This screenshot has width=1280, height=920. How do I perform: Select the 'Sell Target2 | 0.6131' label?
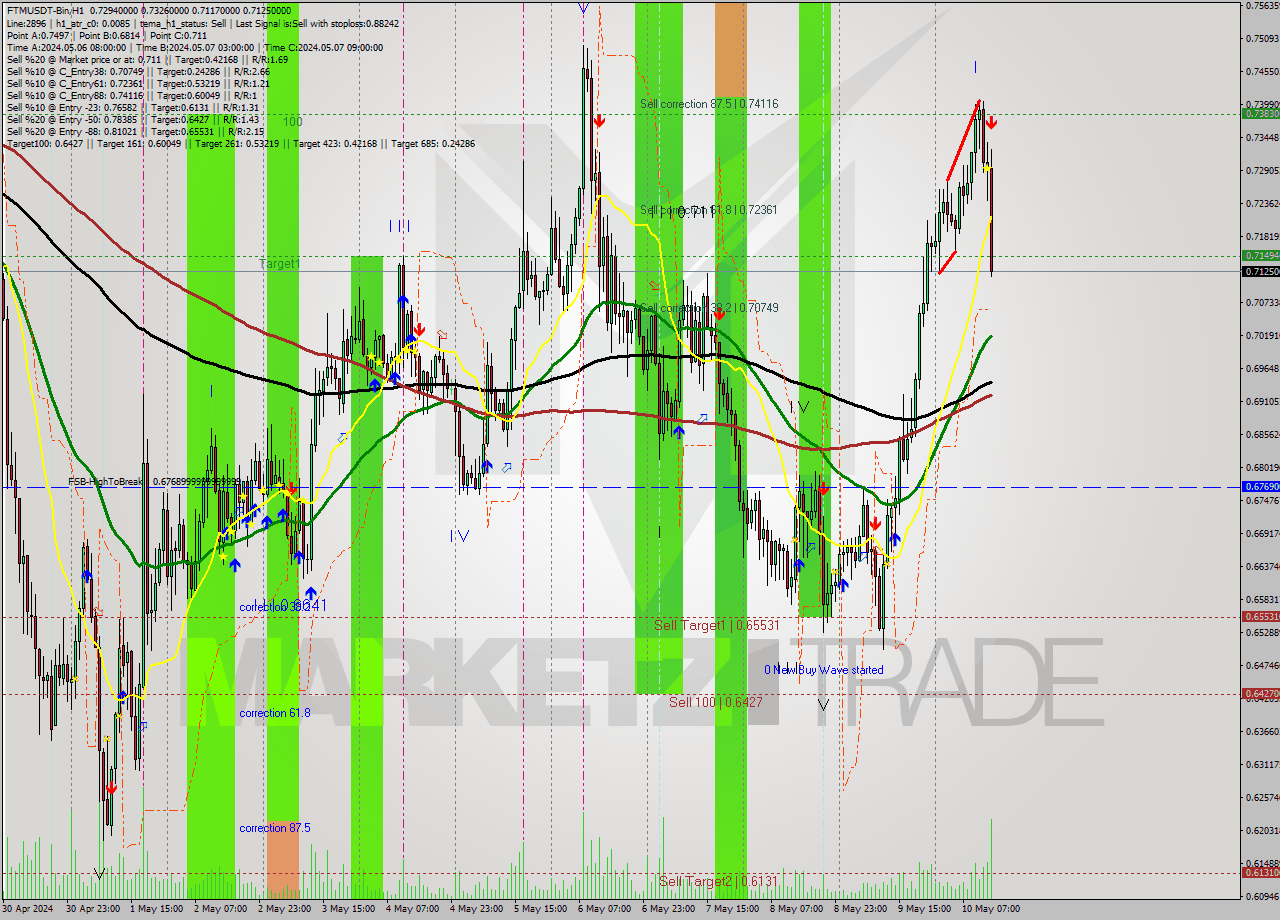[718, 881]
